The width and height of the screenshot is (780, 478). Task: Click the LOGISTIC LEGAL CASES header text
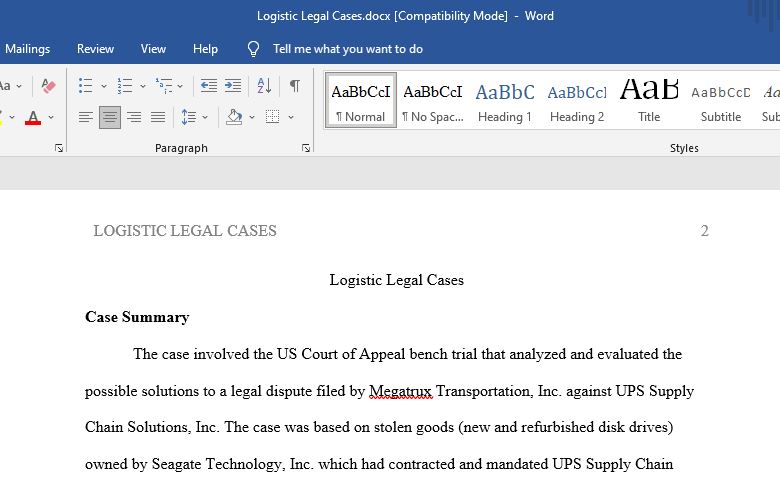tap(185, 231)
